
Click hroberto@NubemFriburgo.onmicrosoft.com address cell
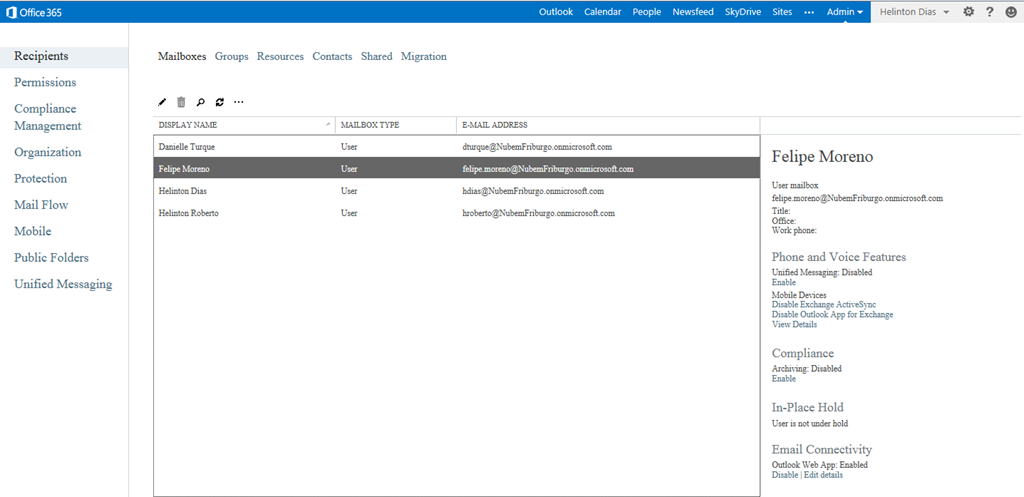pos(538,213)
